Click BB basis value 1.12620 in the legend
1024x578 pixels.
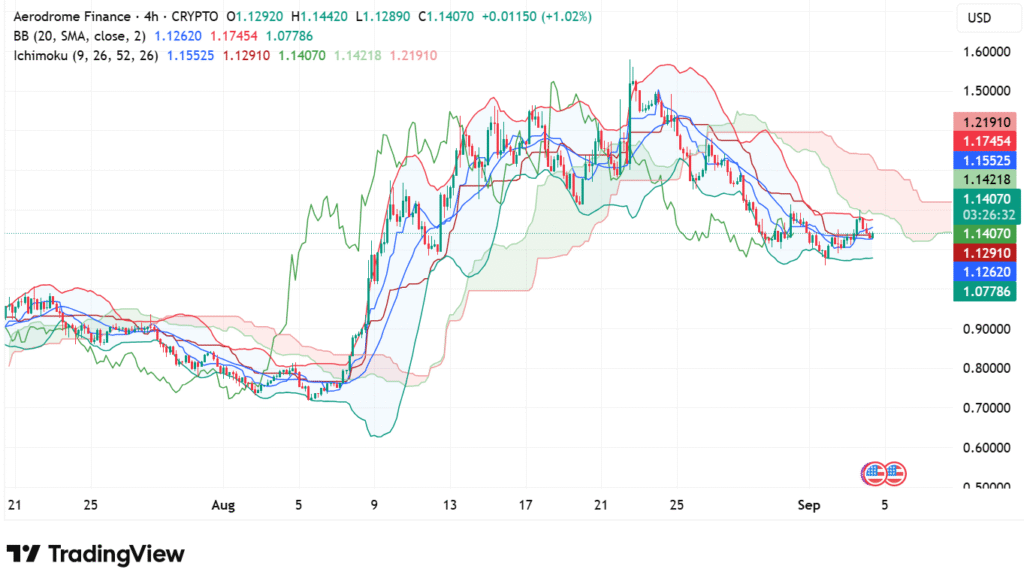[178, 37]
